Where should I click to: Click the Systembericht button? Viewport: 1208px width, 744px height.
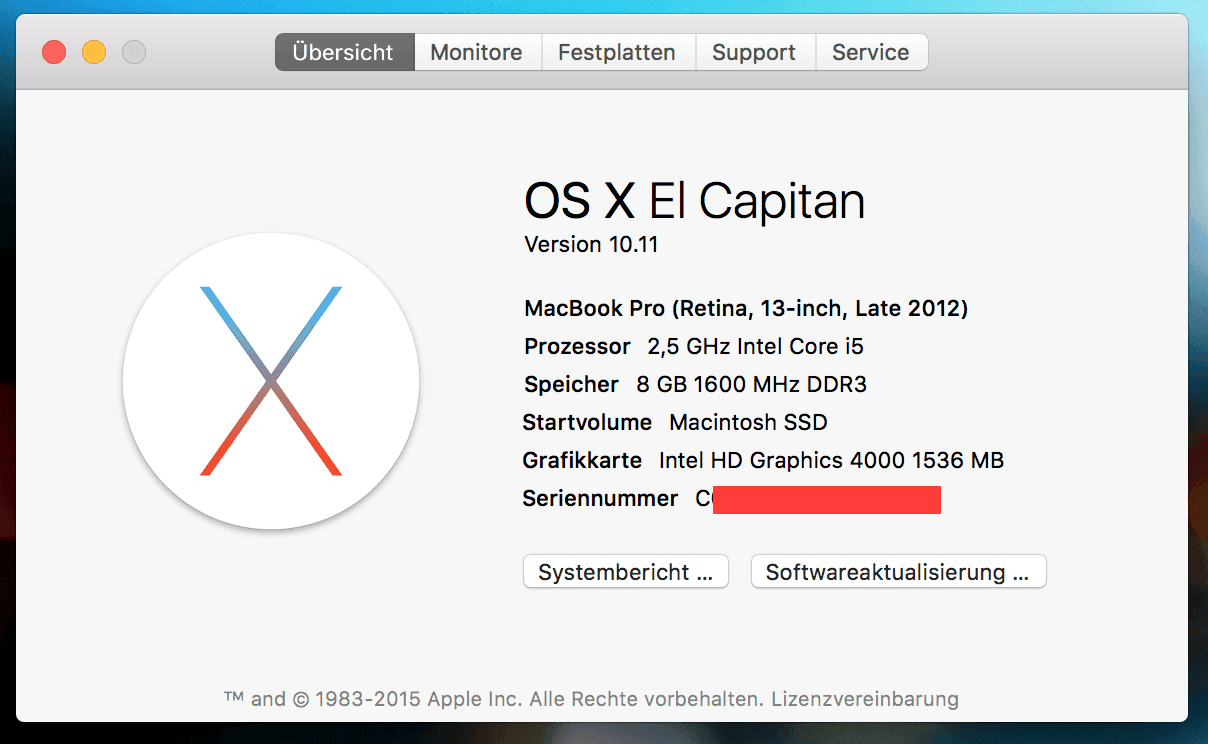[626, 572]
